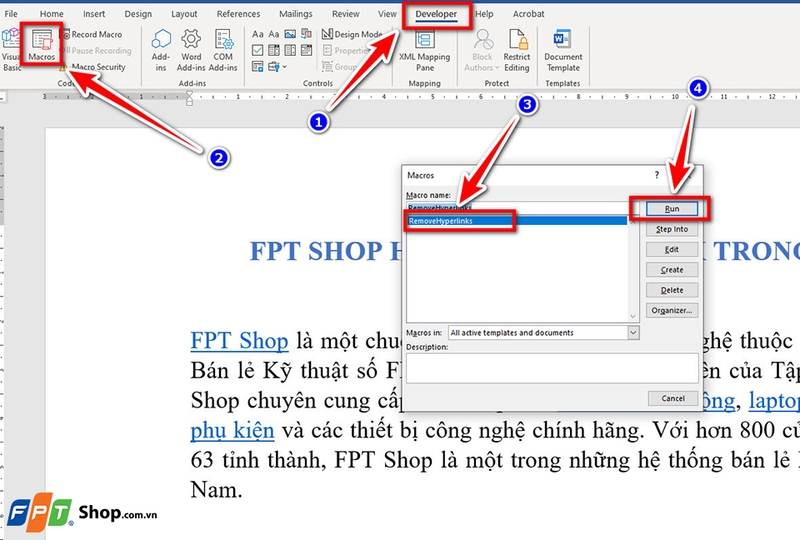Click the Macros dialog help question mark
The width and height of the screenshot is (800, 540).
[657, 175]
